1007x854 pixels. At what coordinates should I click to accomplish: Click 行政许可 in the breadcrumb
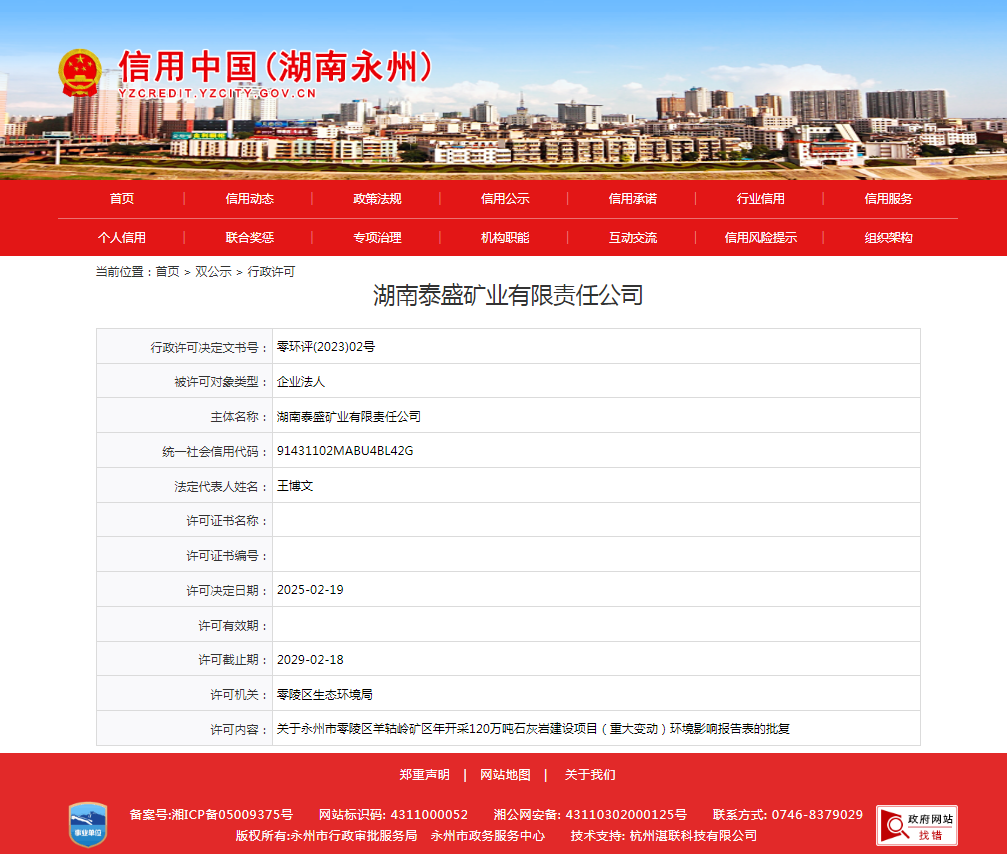click(271, 272)
